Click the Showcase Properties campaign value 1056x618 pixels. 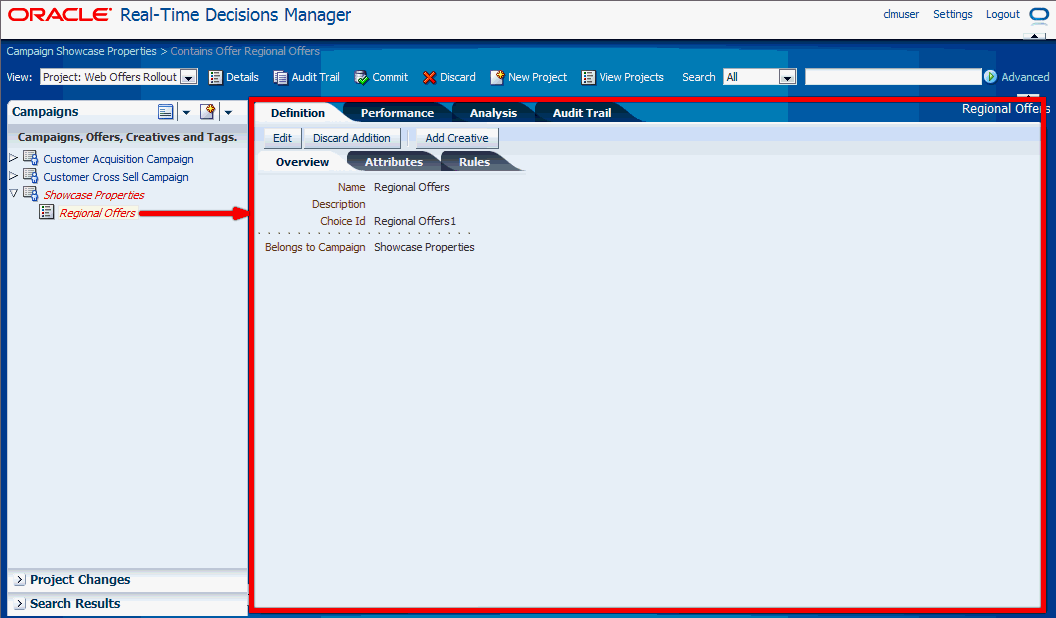click(x=424, y=247)
